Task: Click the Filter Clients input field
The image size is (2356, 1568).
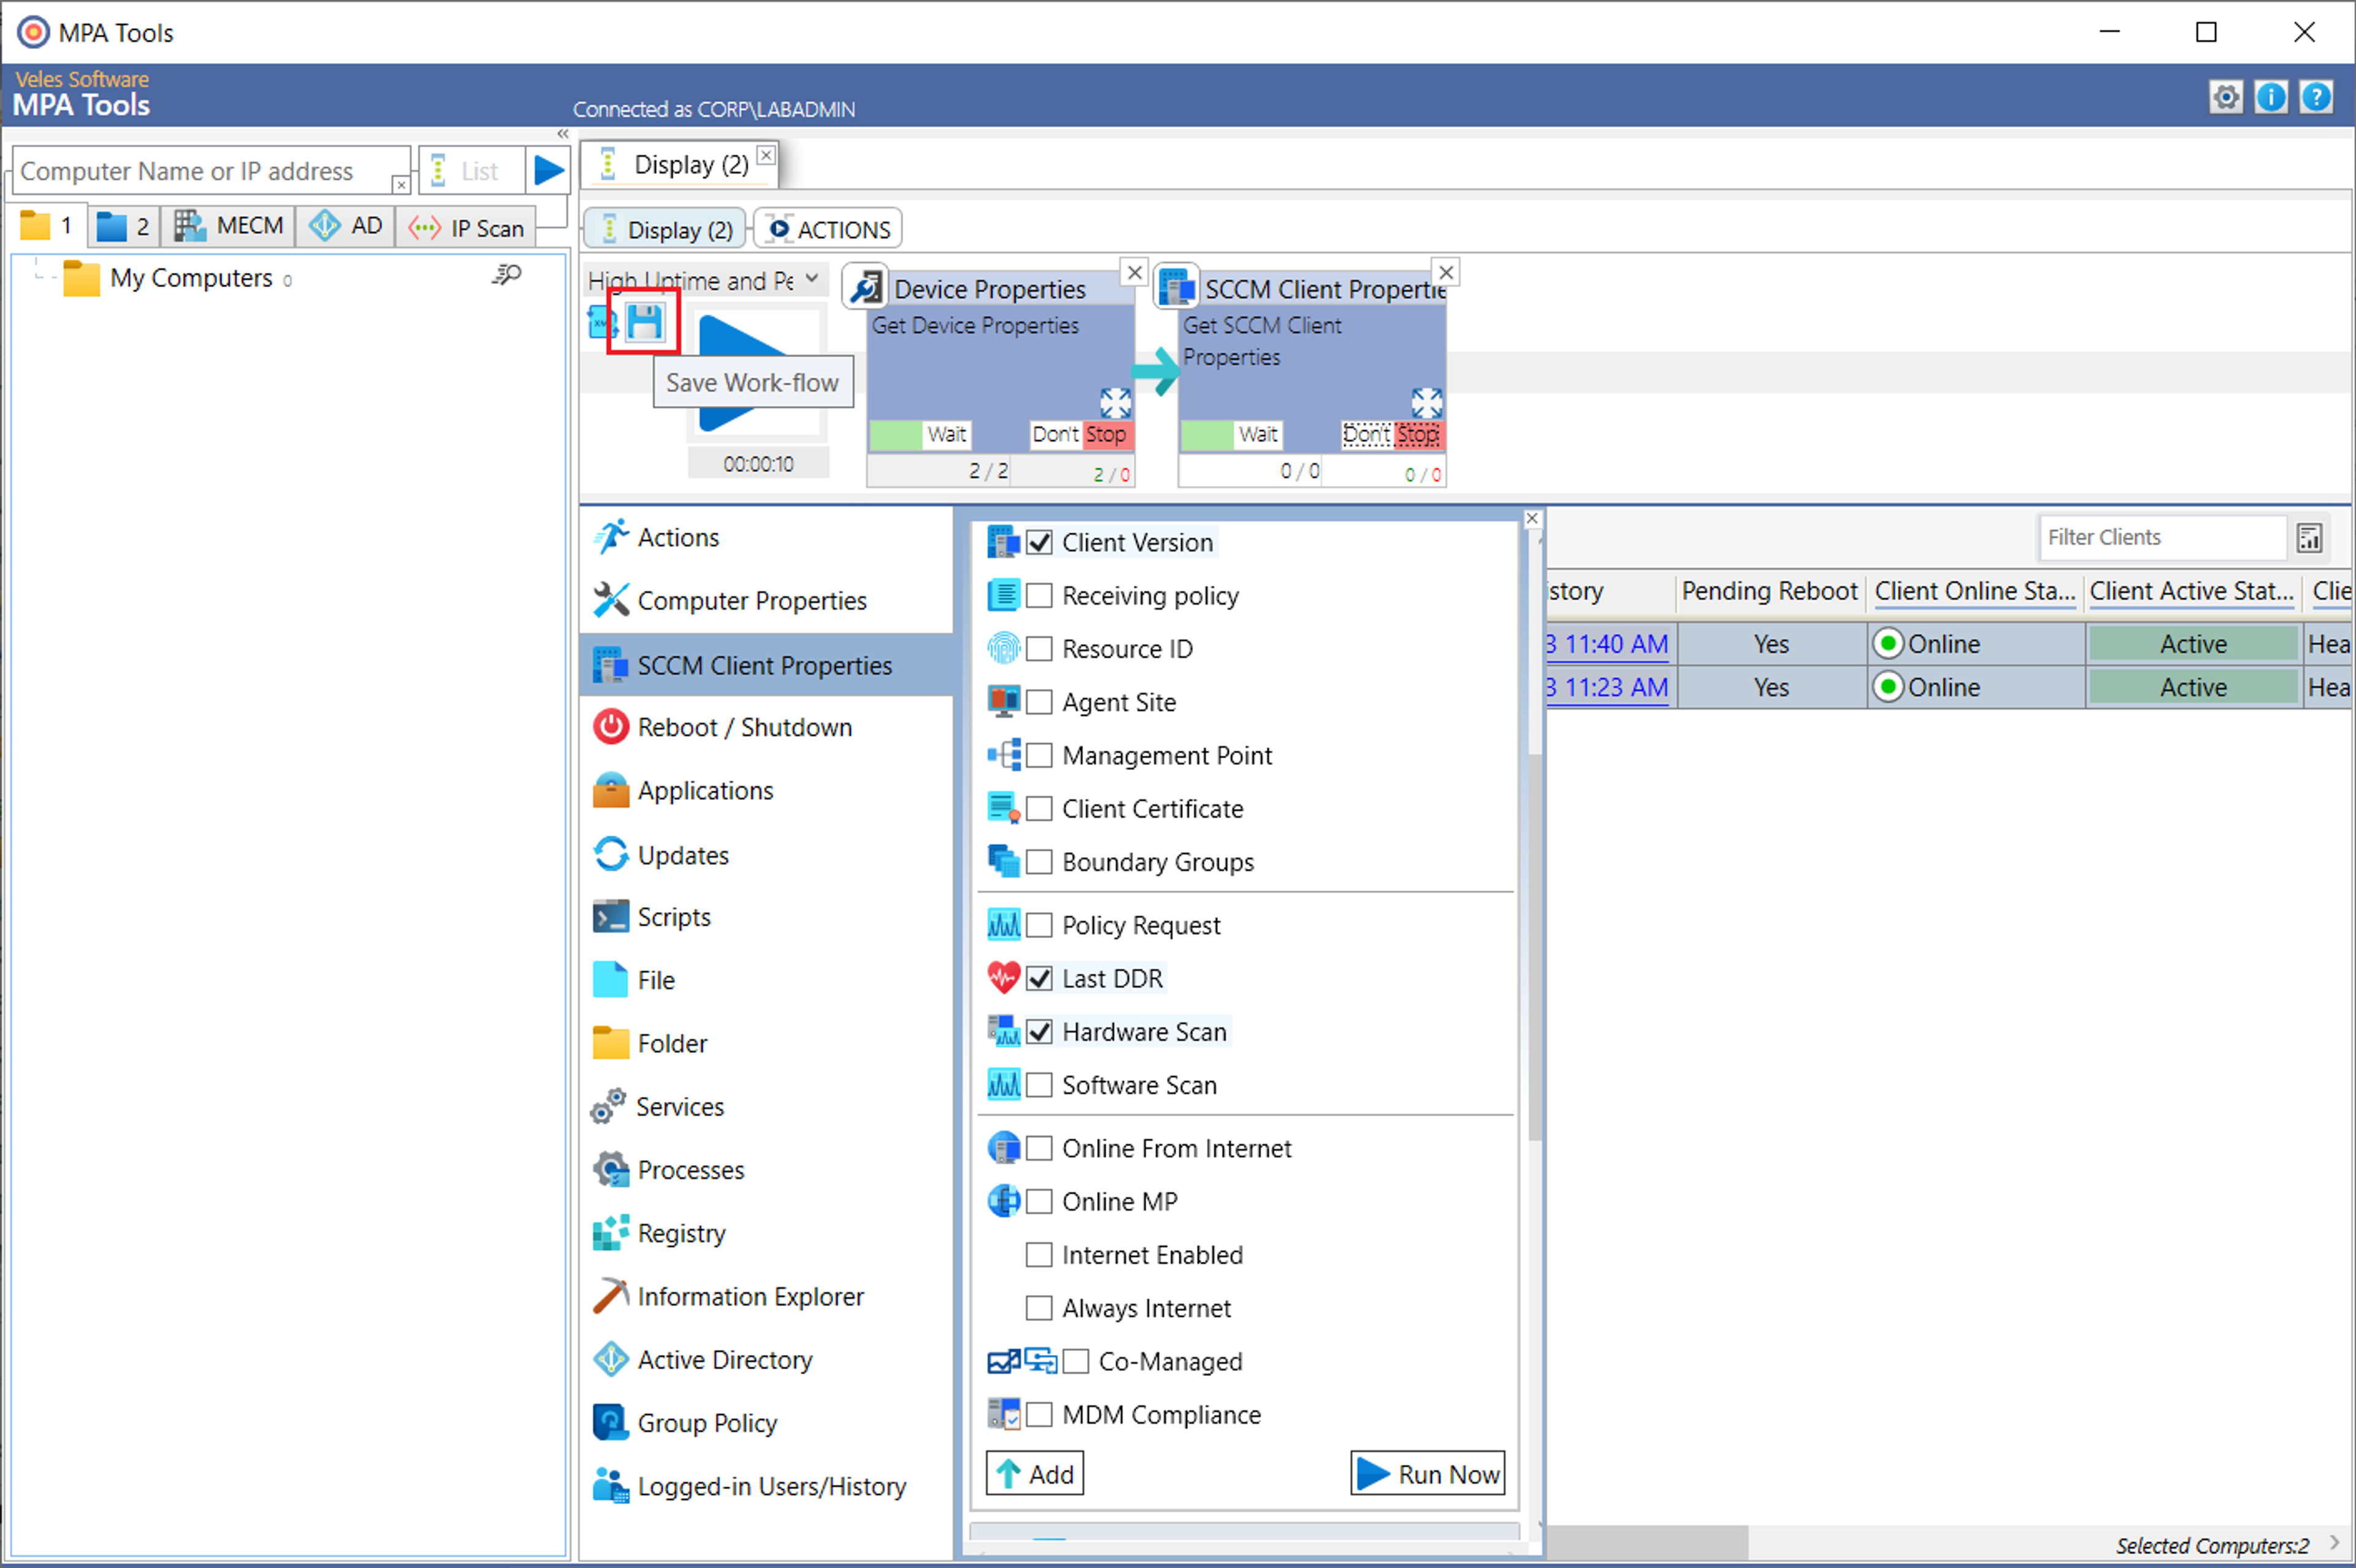Action: [2163, 538]
